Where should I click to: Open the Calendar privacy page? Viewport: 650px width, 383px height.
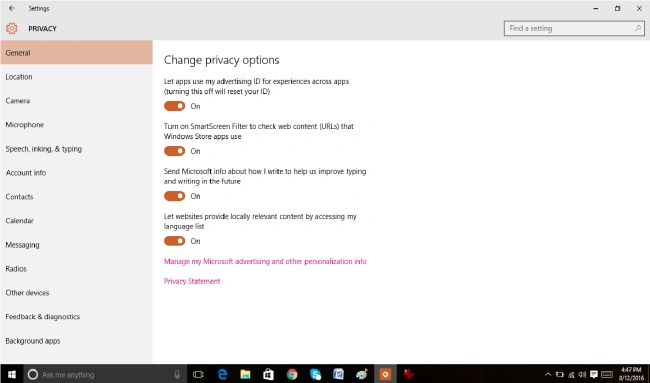pyautogui.click(x=76, y=221)
